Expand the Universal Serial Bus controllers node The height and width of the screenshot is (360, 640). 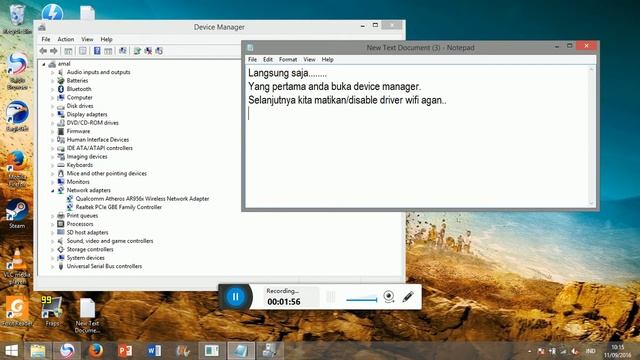(53, 267)
